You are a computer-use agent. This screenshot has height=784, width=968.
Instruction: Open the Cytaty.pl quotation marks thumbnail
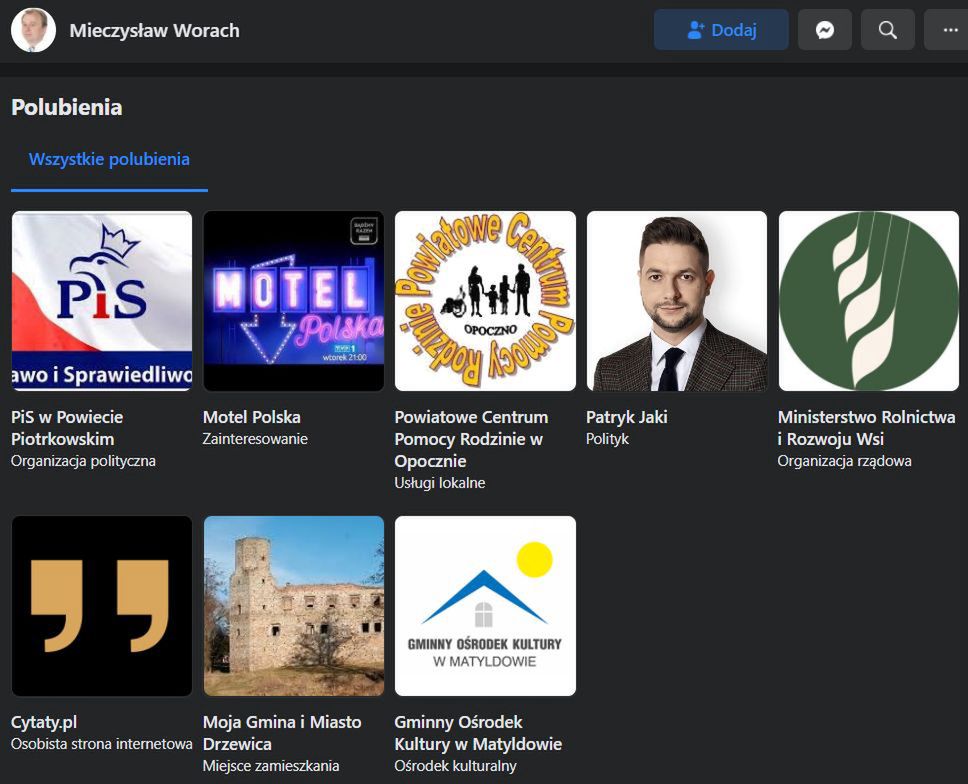pos(102,606)
